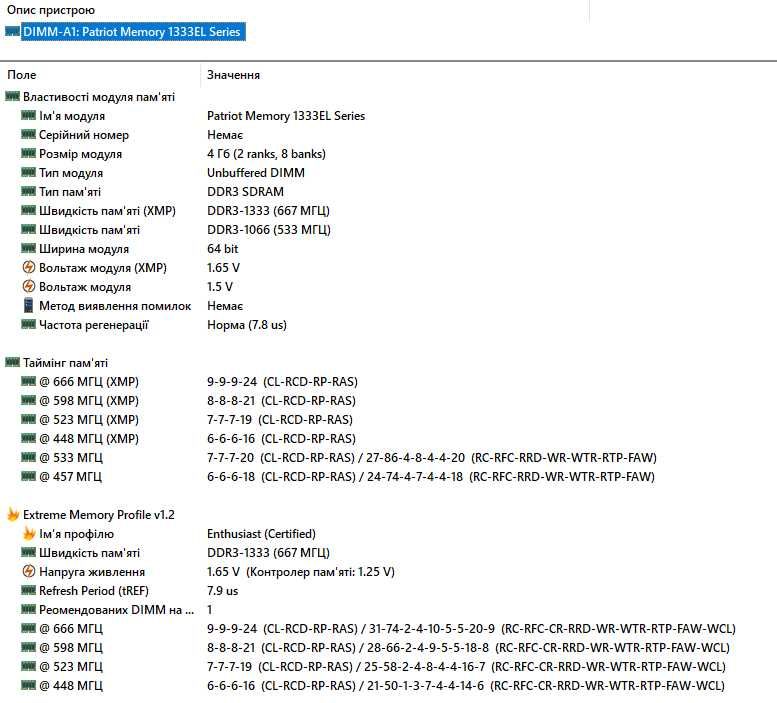Screen dimensions: 777x703
Task: Select timing value 7-7-7-19 / 25-58-2-4-8-4-4-16-7
Action: click(466, 667)
